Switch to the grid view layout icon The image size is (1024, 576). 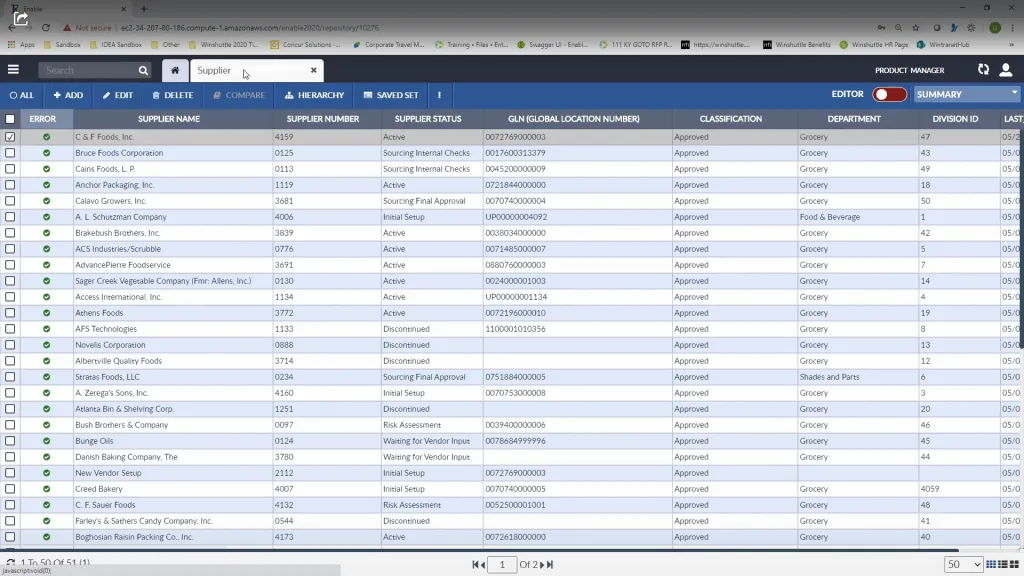(x=991, y=564)
